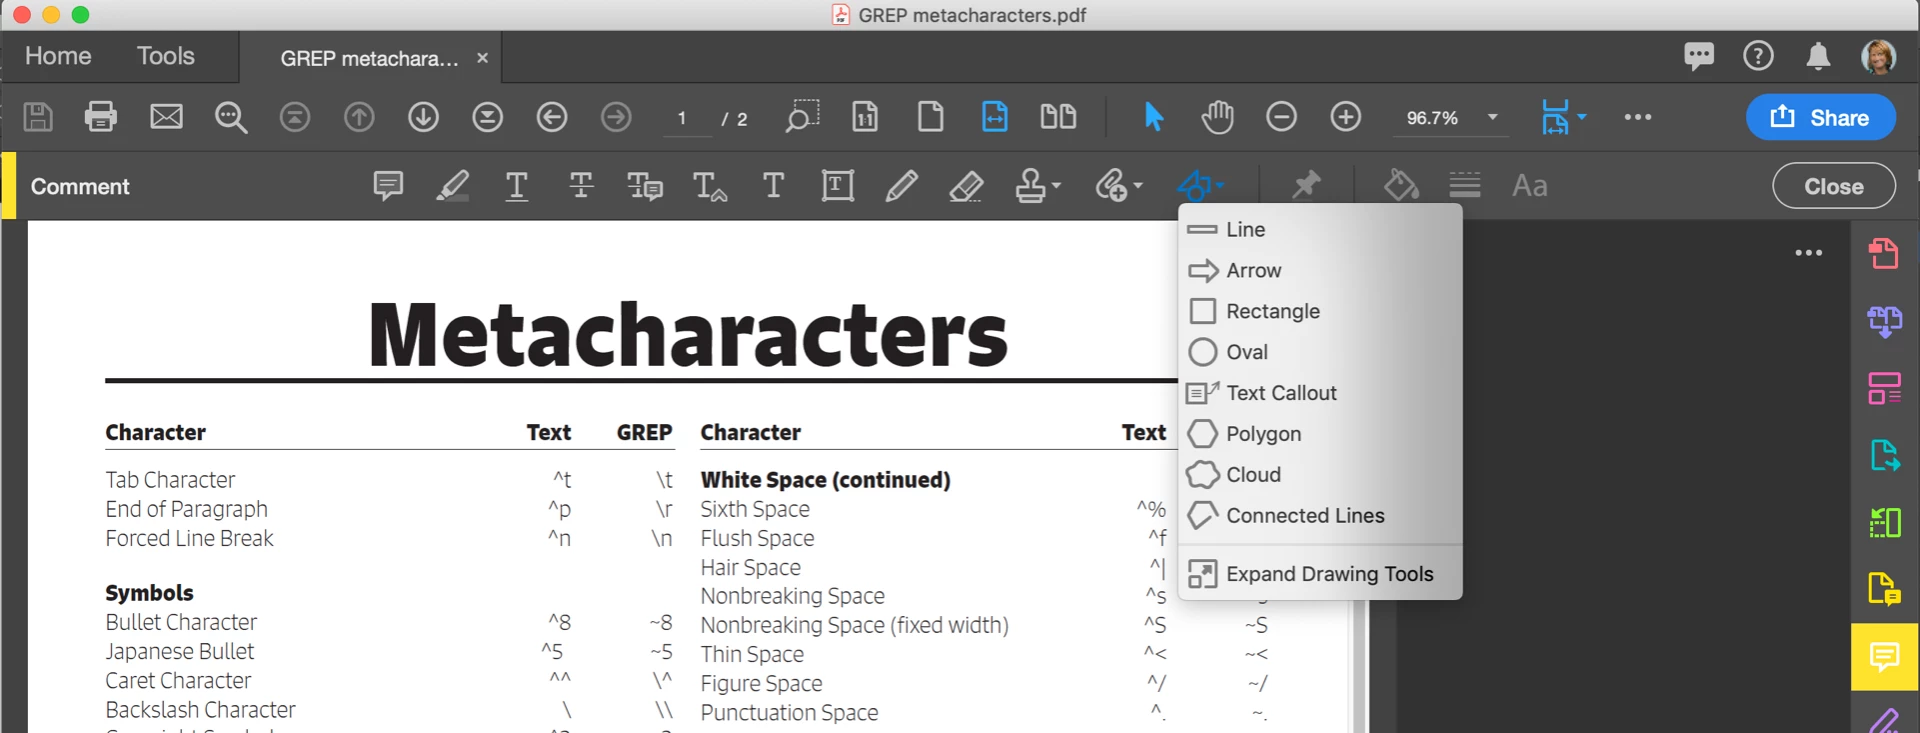Select the Strikethrough text tool
This screenshot has height=733, width=1920.
click(581, 186)
